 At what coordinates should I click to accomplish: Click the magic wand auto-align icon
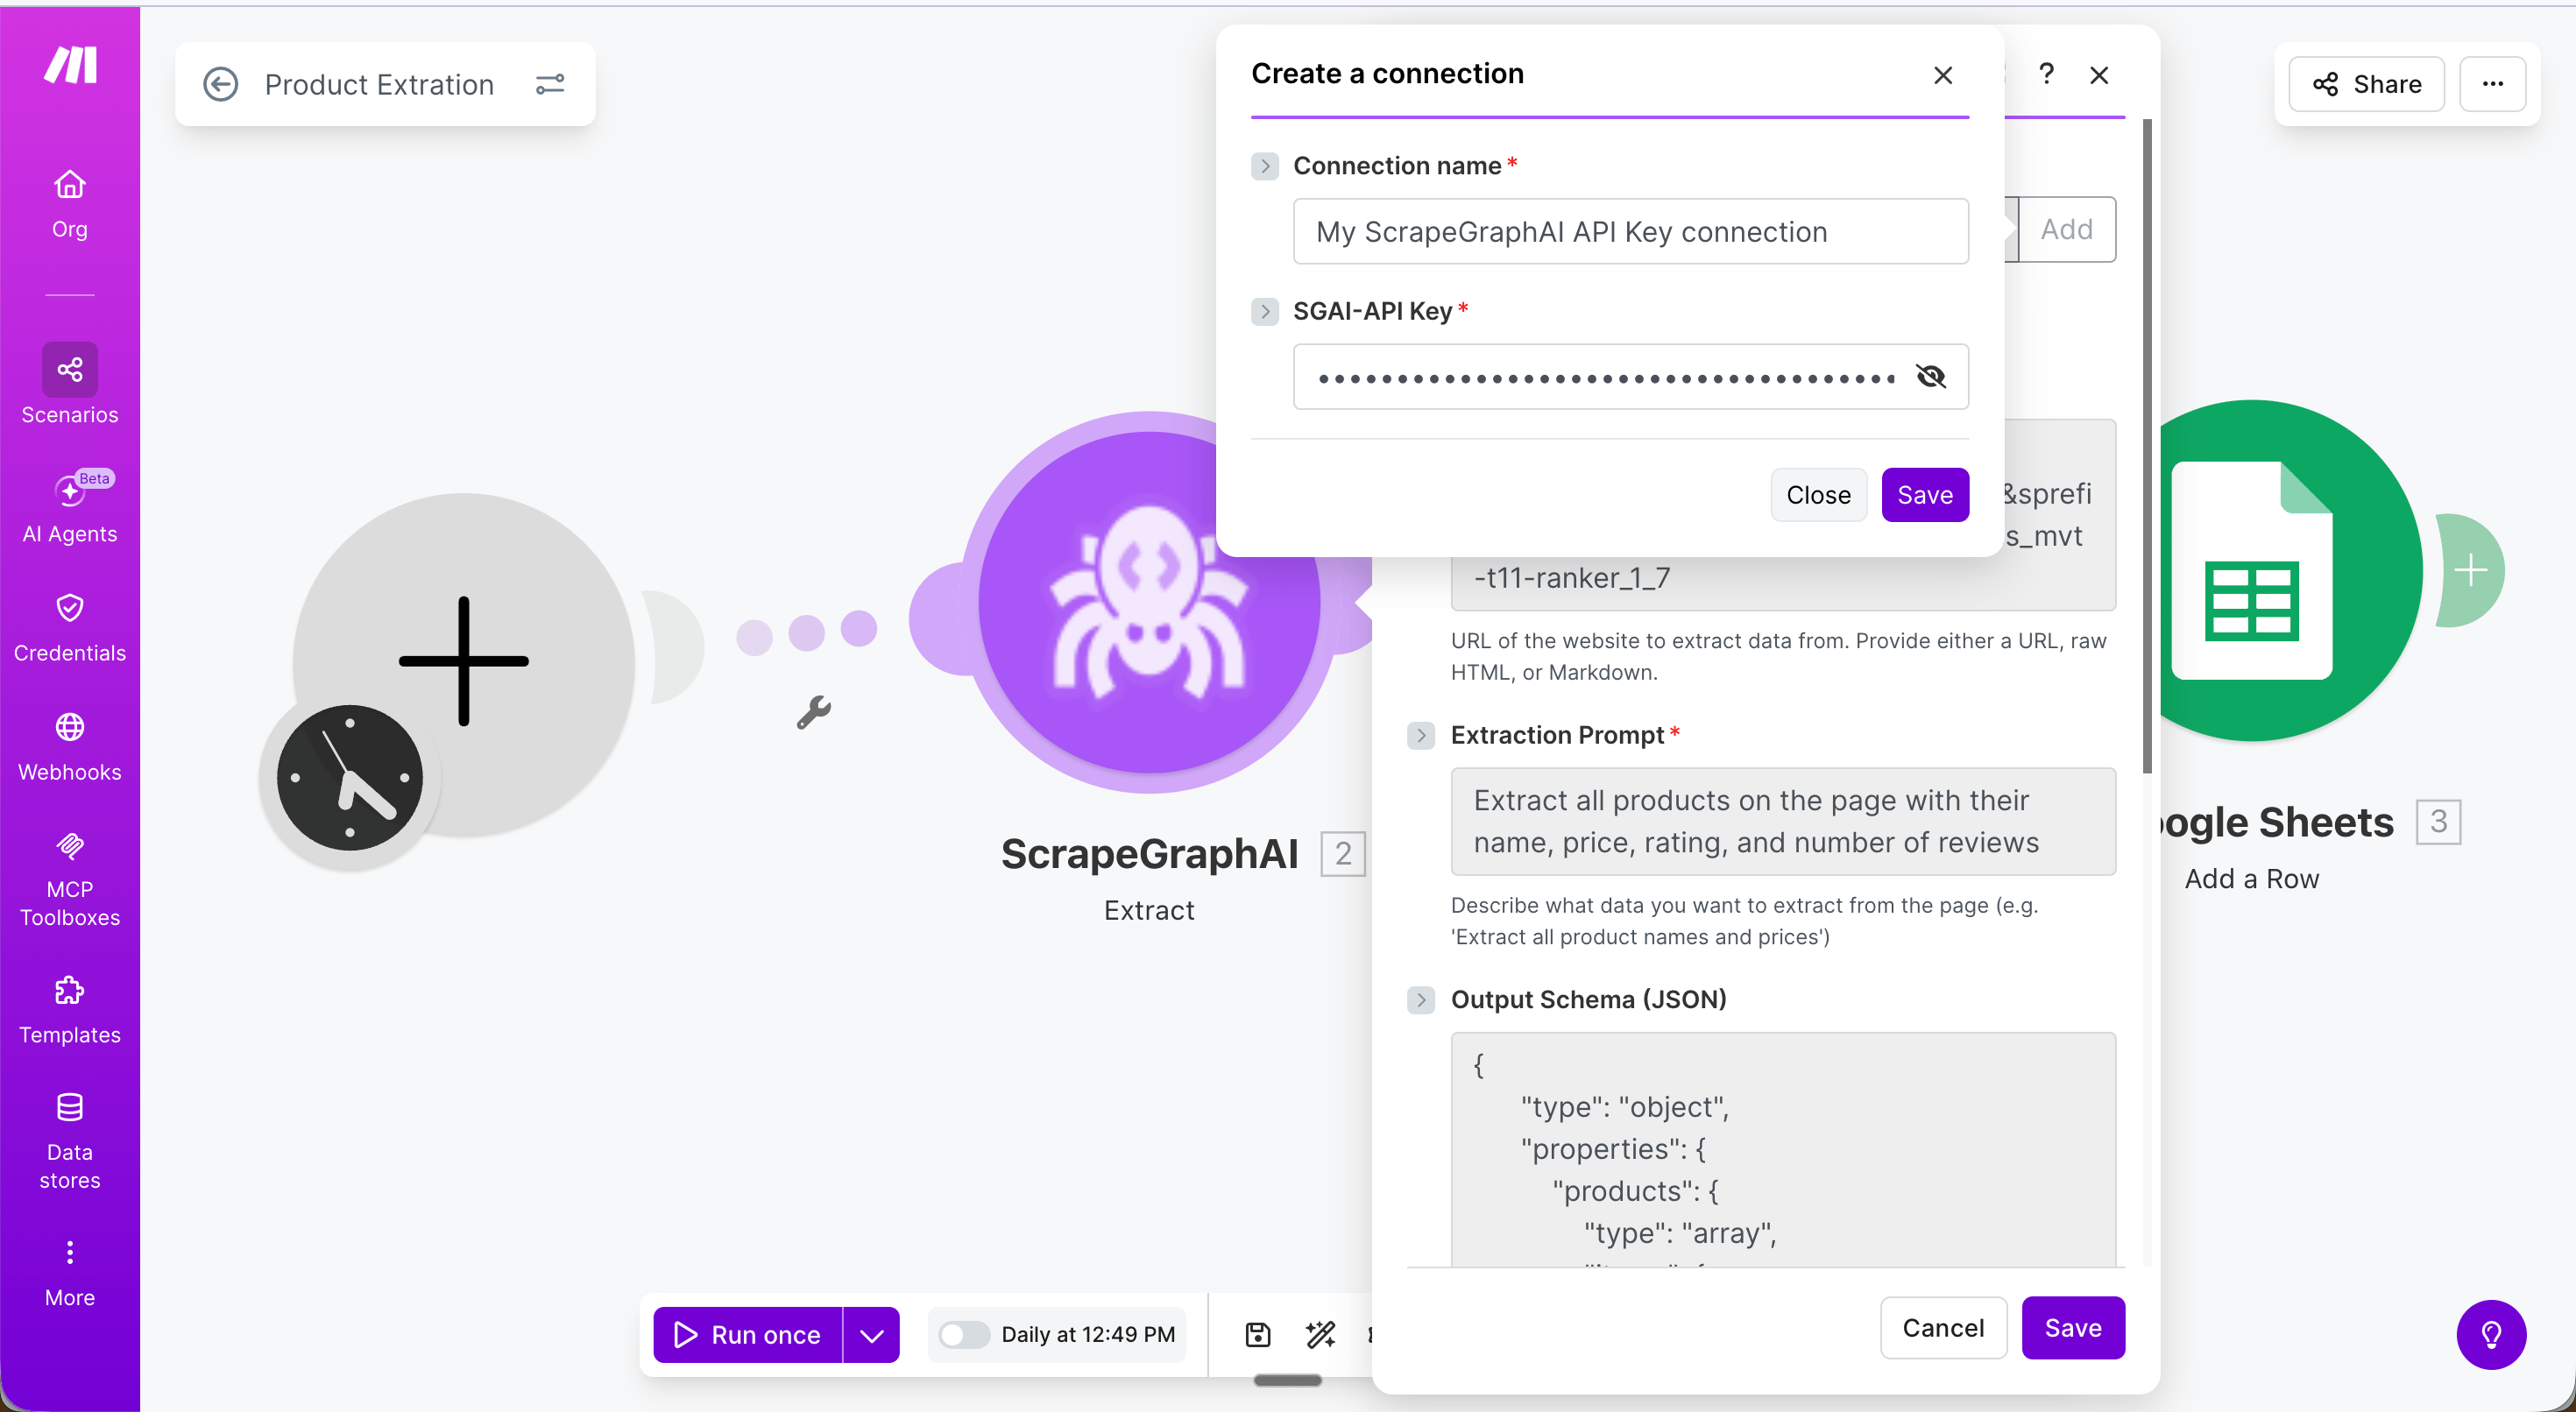click(x=1320, y=1334)
